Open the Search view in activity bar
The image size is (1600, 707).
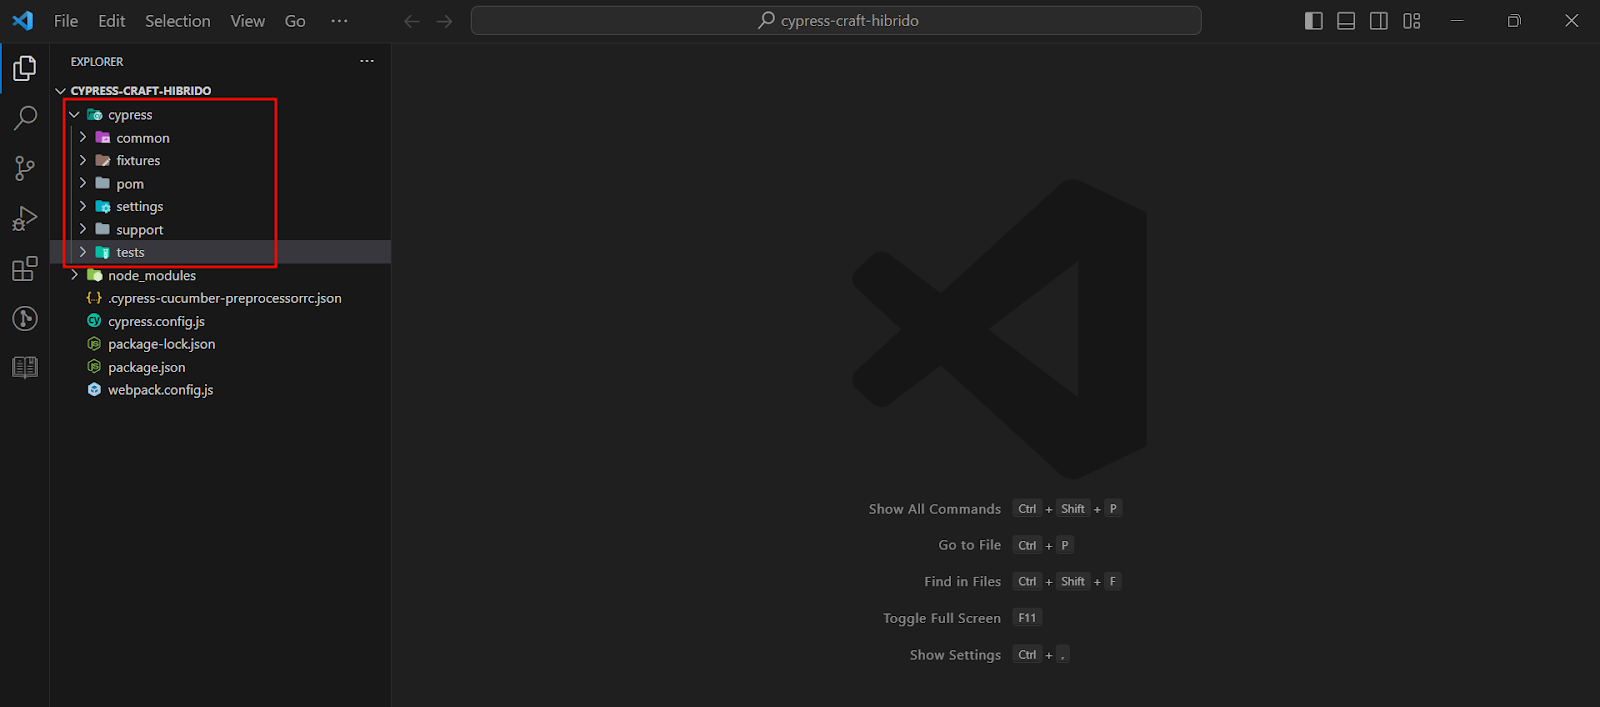25,118
